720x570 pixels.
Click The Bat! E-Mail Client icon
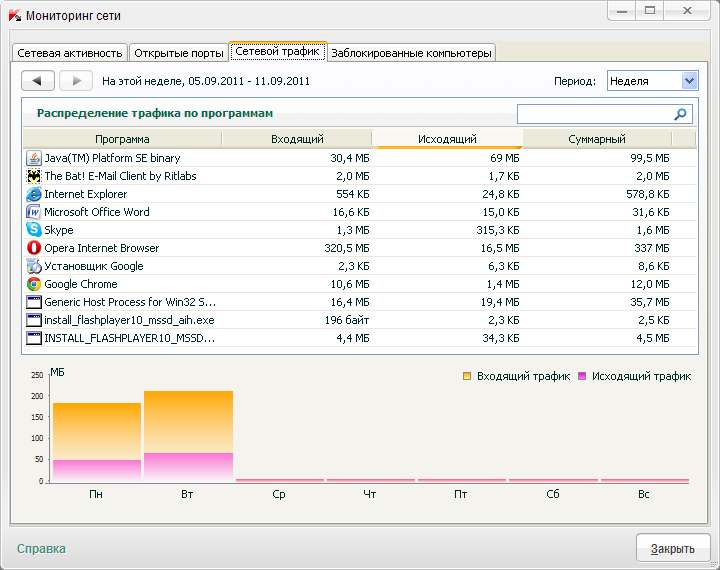pyautogui.click(x=33, y=176)
